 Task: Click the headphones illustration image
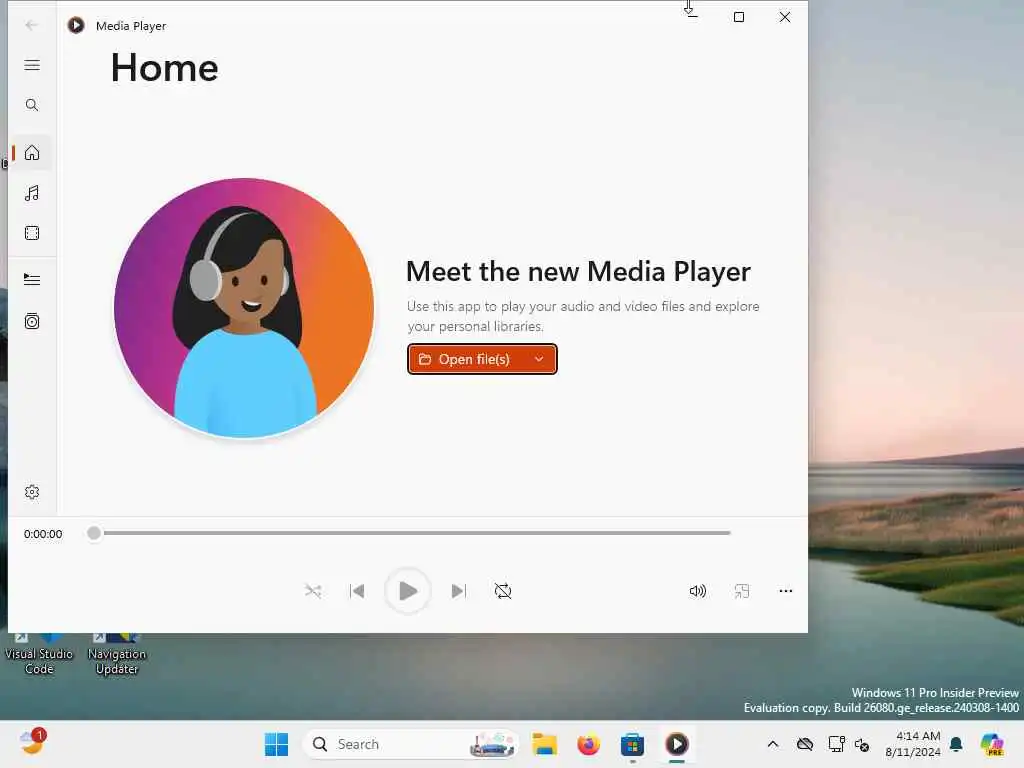click(244, 308)
